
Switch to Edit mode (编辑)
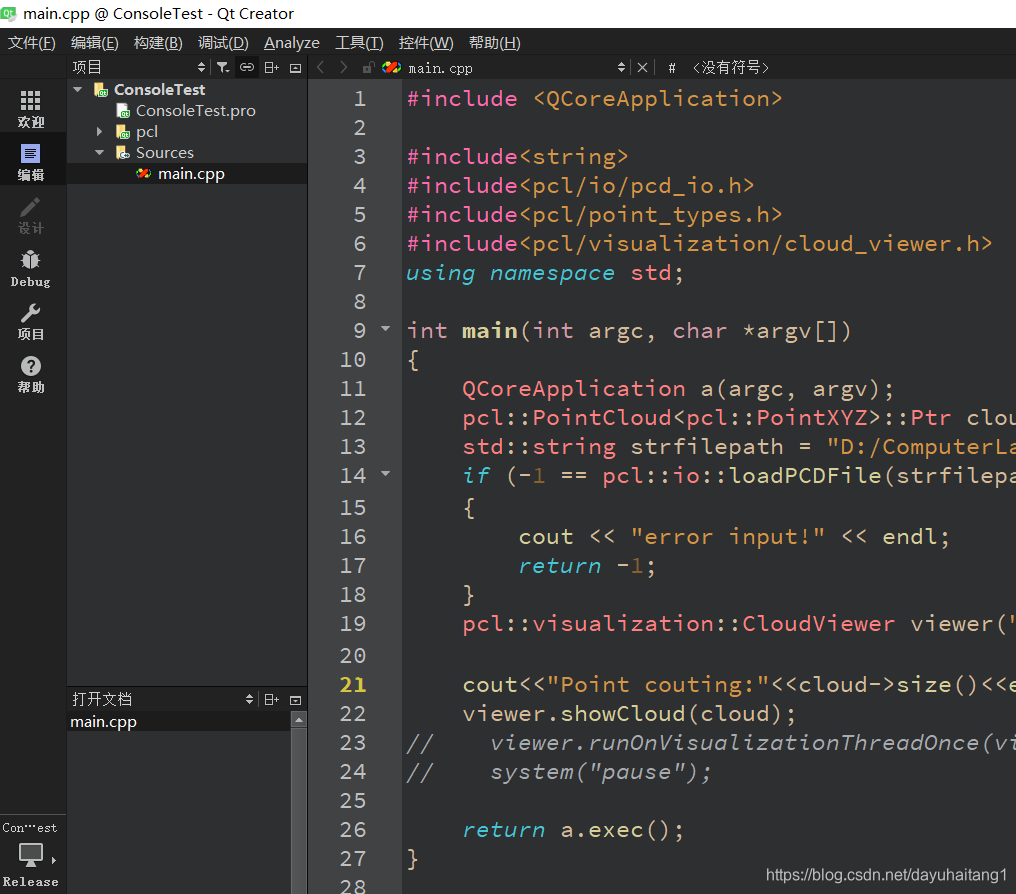click(30, 162)
